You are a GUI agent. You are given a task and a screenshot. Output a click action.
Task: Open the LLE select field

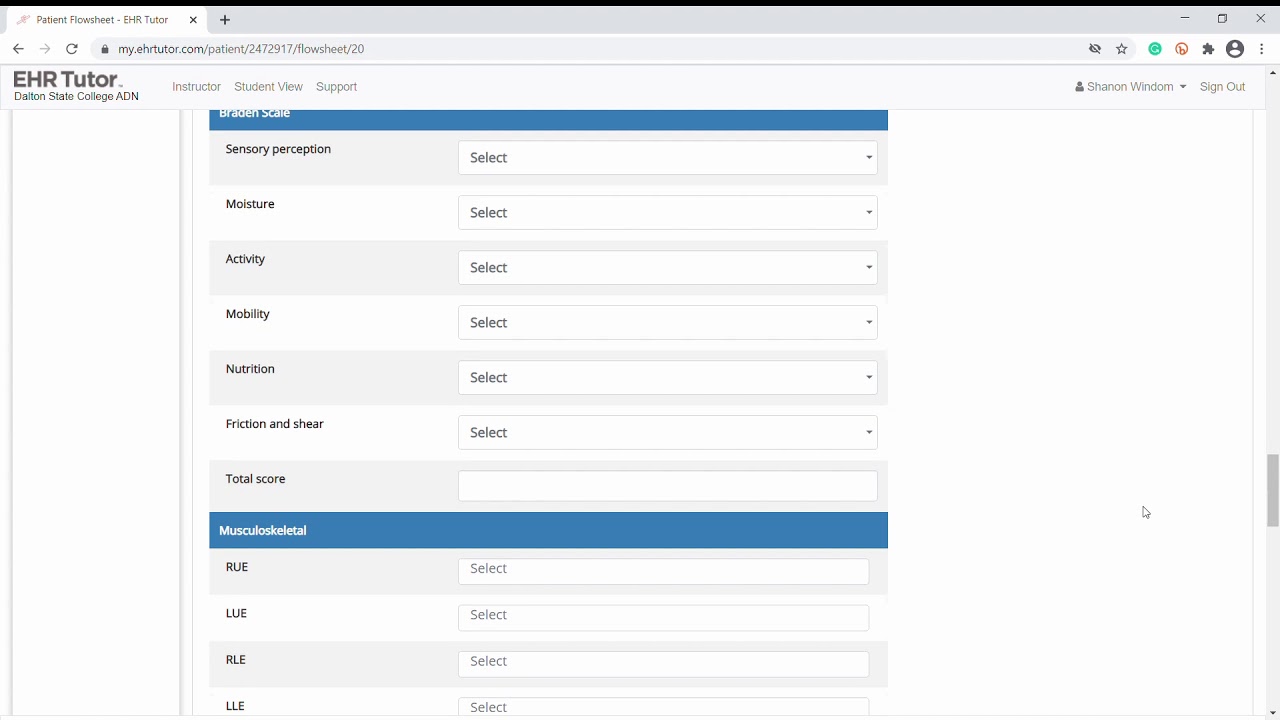coord(663,707)
